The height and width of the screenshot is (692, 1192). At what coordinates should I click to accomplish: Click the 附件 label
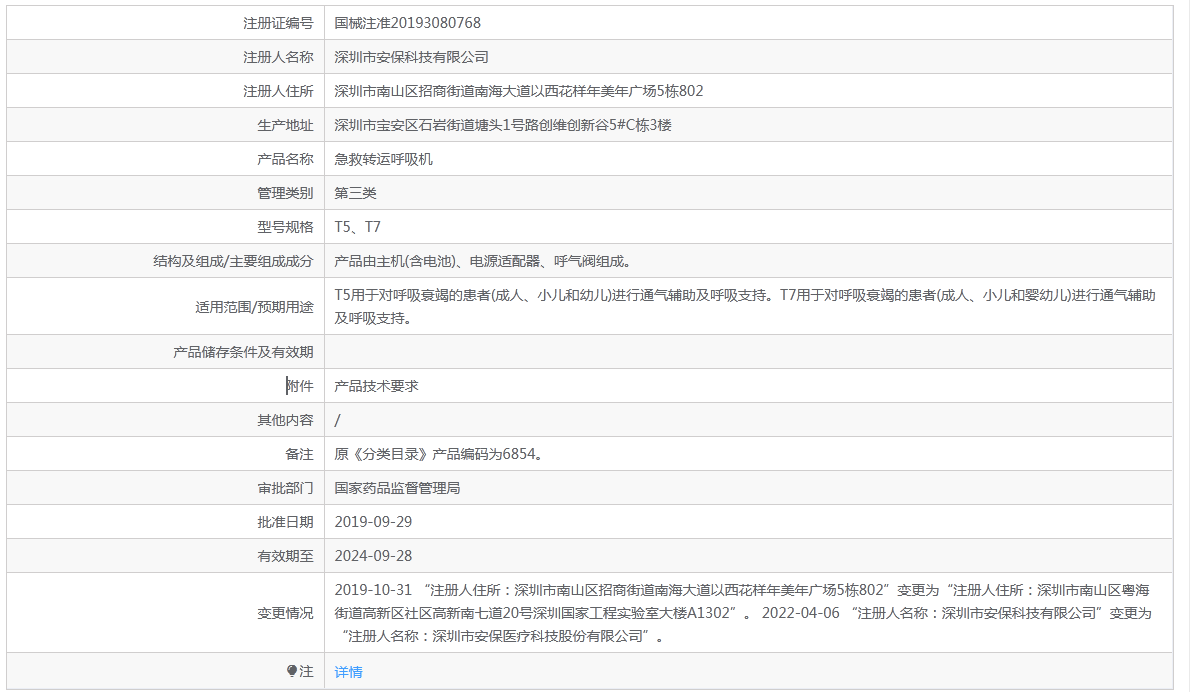click(300, 386)
